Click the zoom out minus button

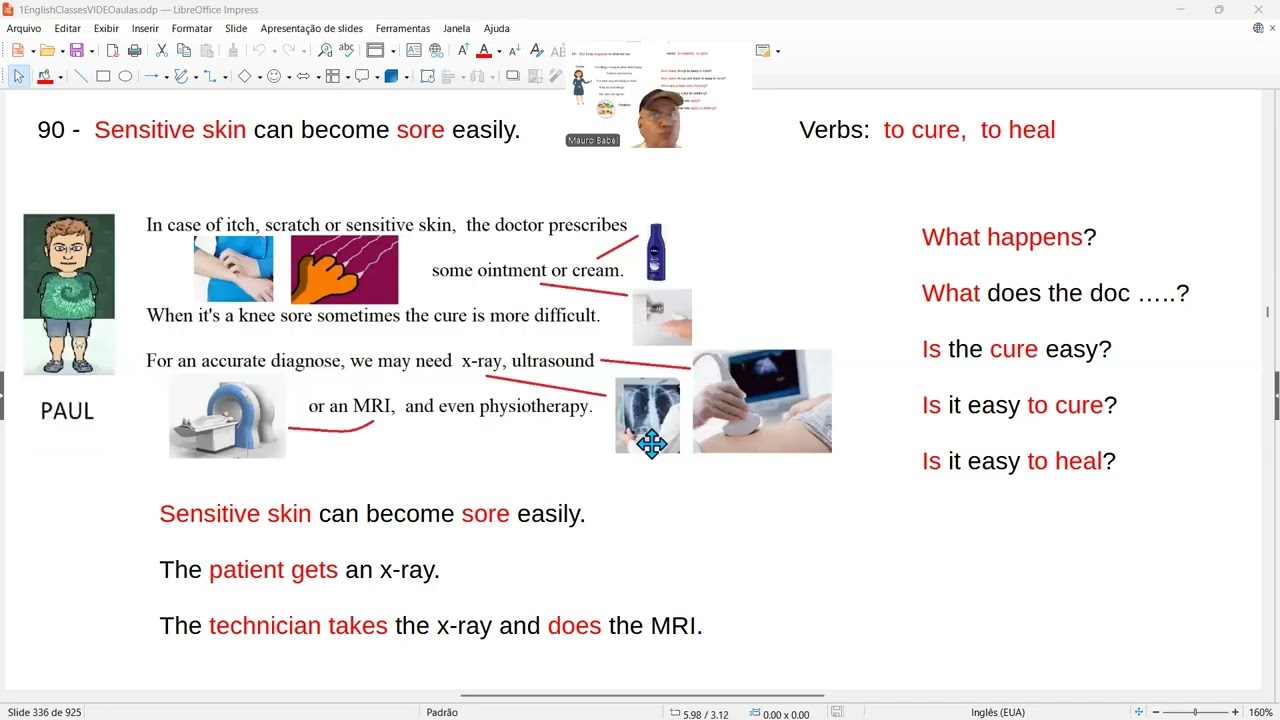coord(1155,712)
